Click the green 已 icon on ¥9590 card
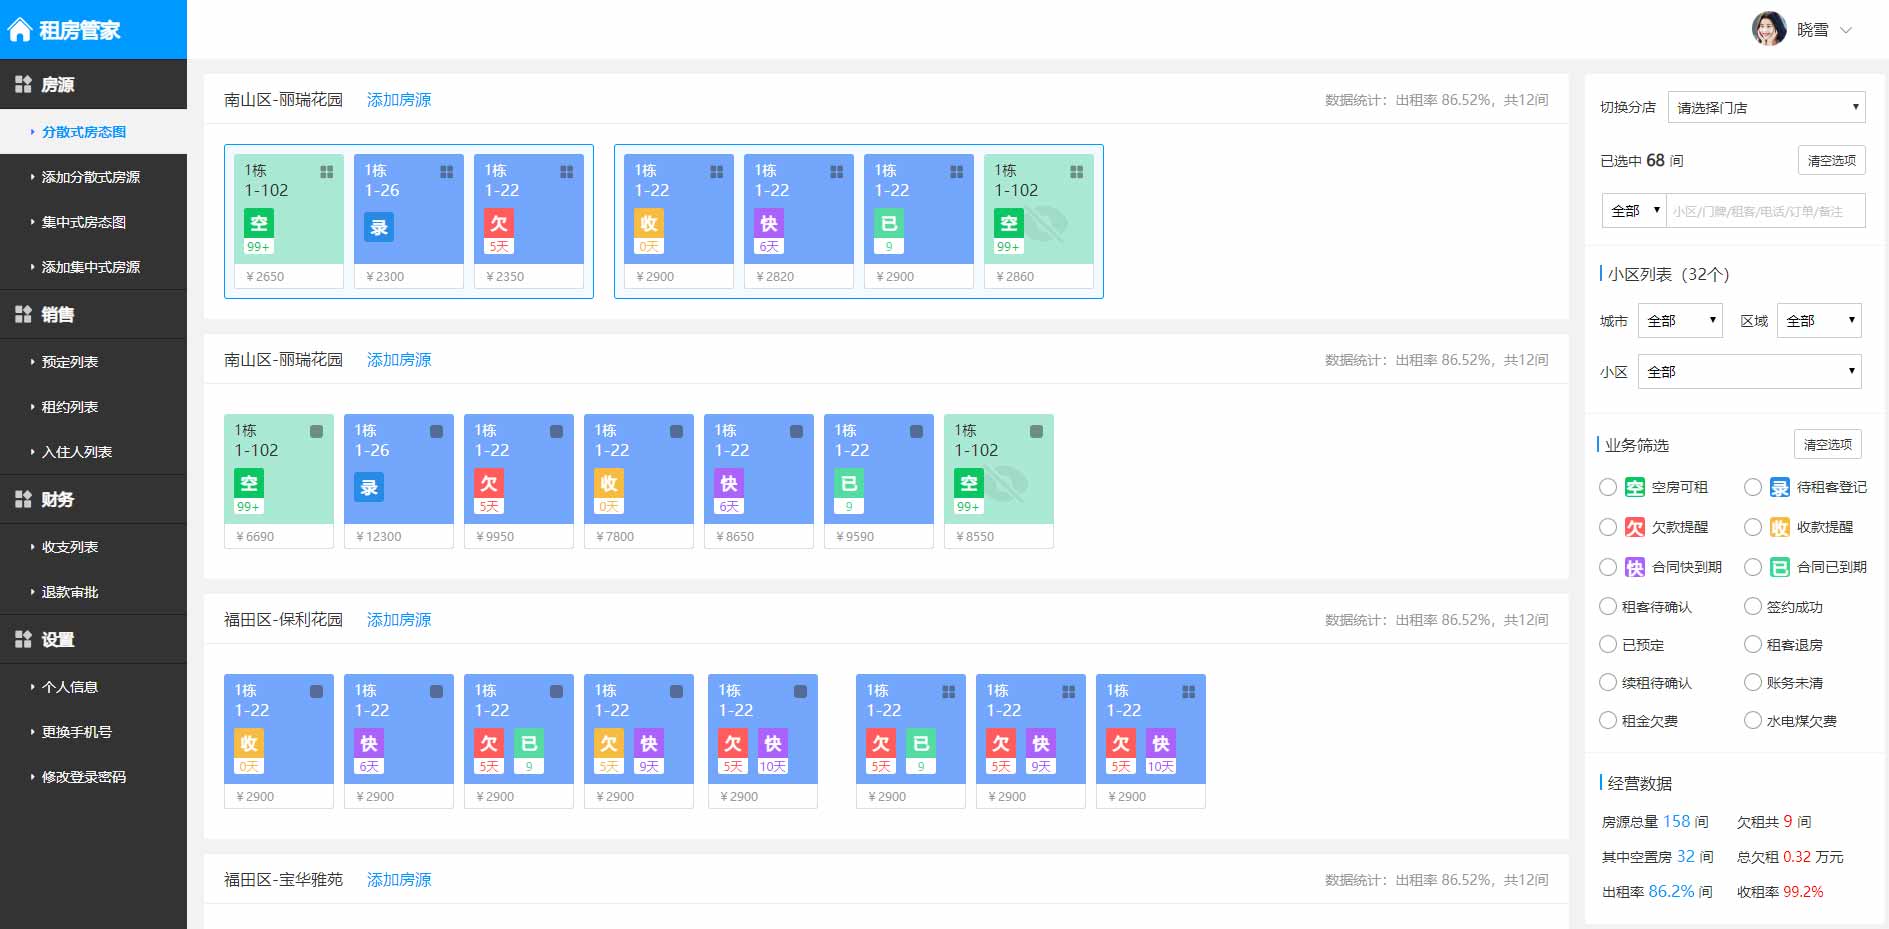Viewport: 1889px width, 929px height. point(849,483)
